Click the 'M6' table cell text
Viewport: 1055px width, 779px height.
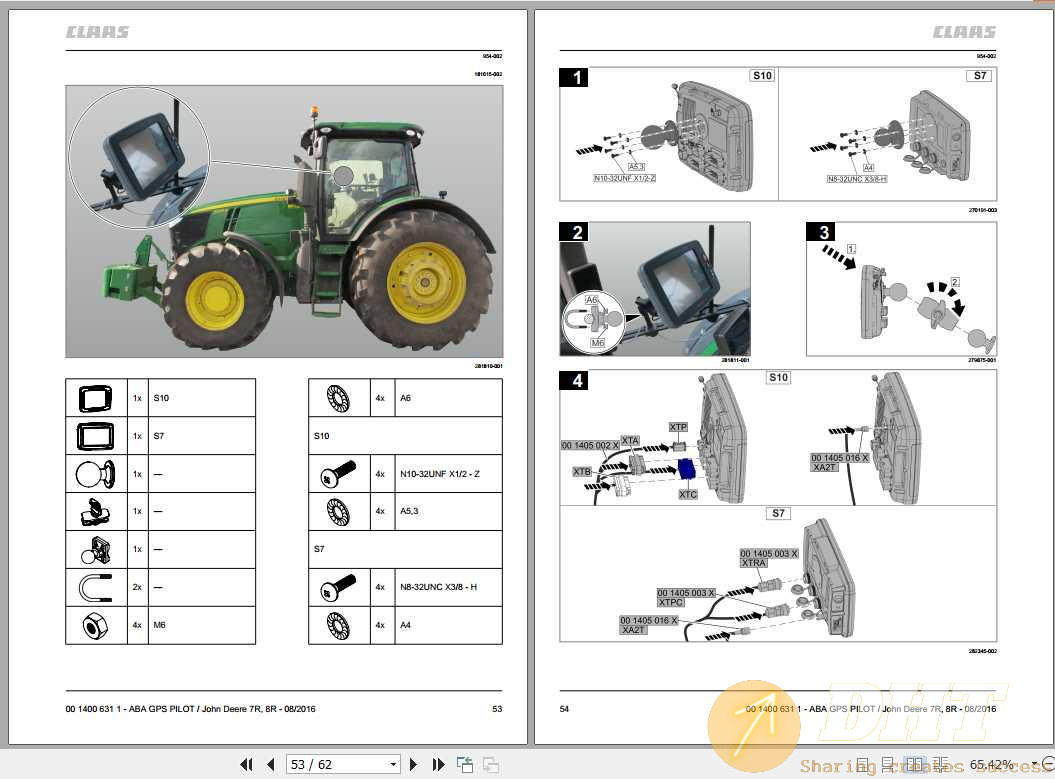(159, 625)
